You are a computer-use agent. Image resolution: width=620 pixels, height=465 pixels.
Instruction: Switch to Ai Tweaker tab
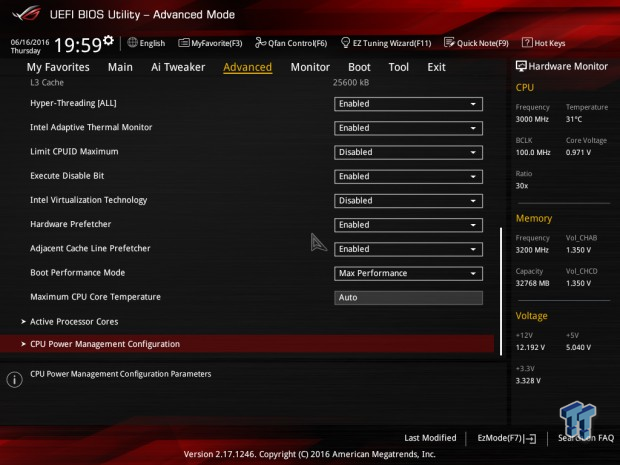pos(178,67)
